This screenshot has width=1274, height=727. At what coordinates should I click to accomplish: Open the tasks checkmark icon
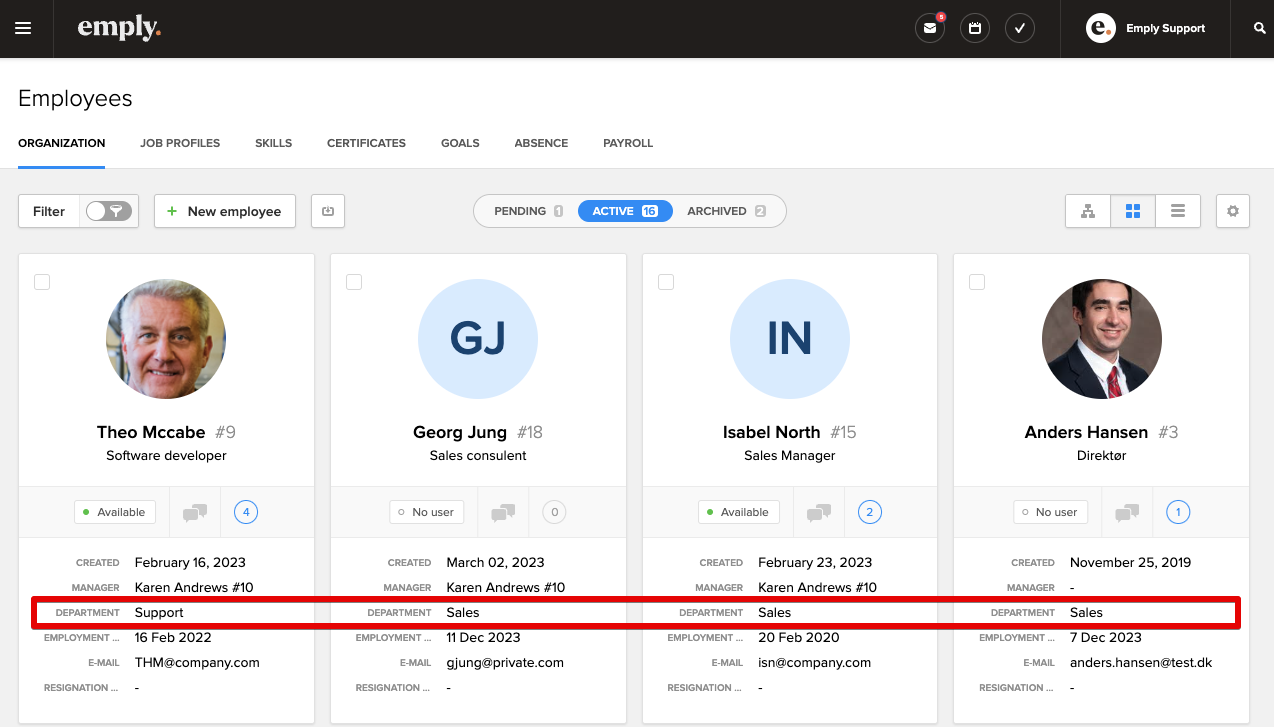[1020, 28]
